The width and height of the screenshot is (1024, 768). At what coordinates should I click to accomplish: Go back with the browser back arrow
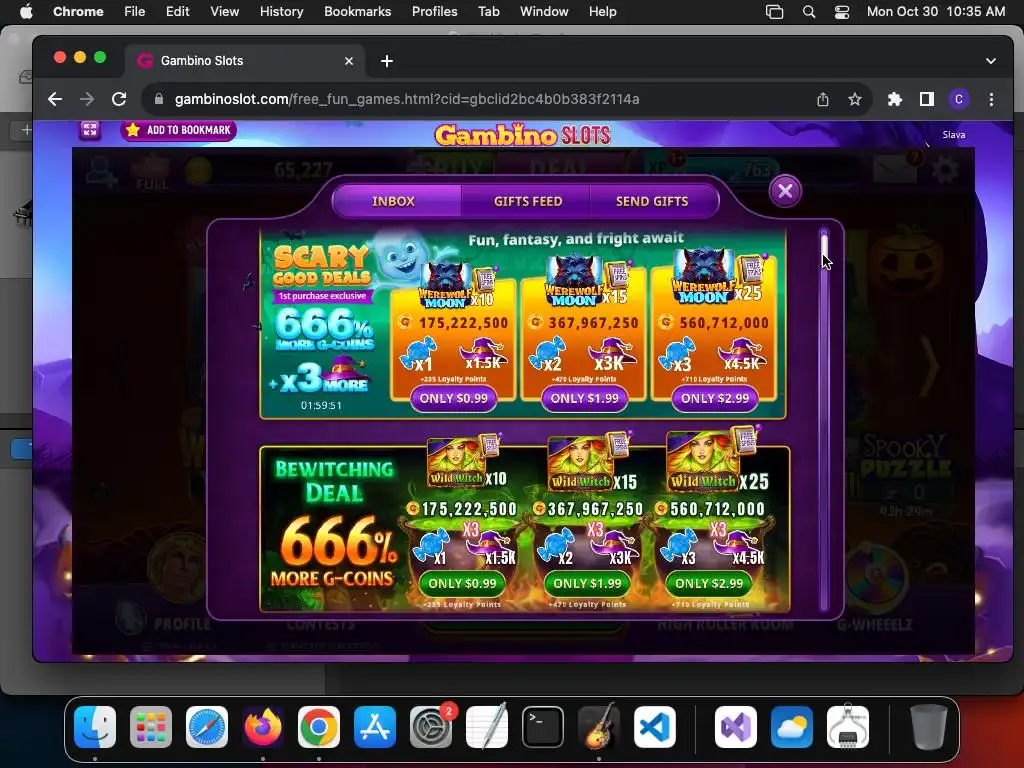pos(55,99)
